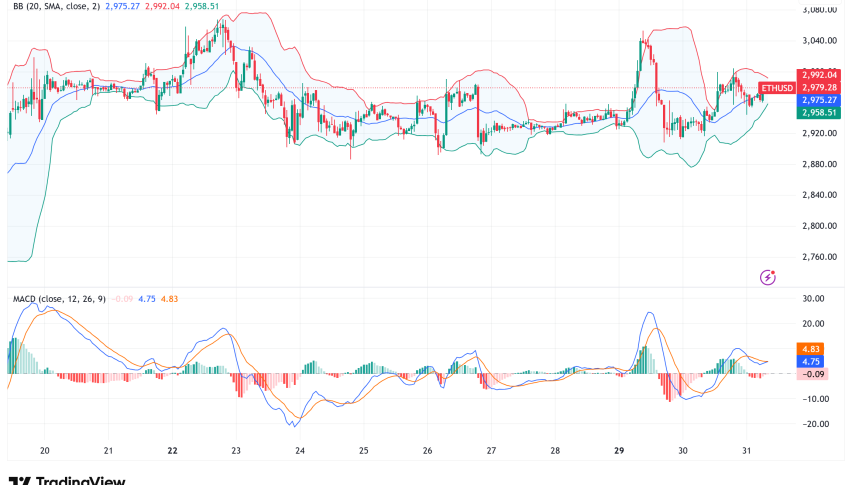Click the TradingView logo
Screen dimensions: 852x485
(x=66, y=479)
